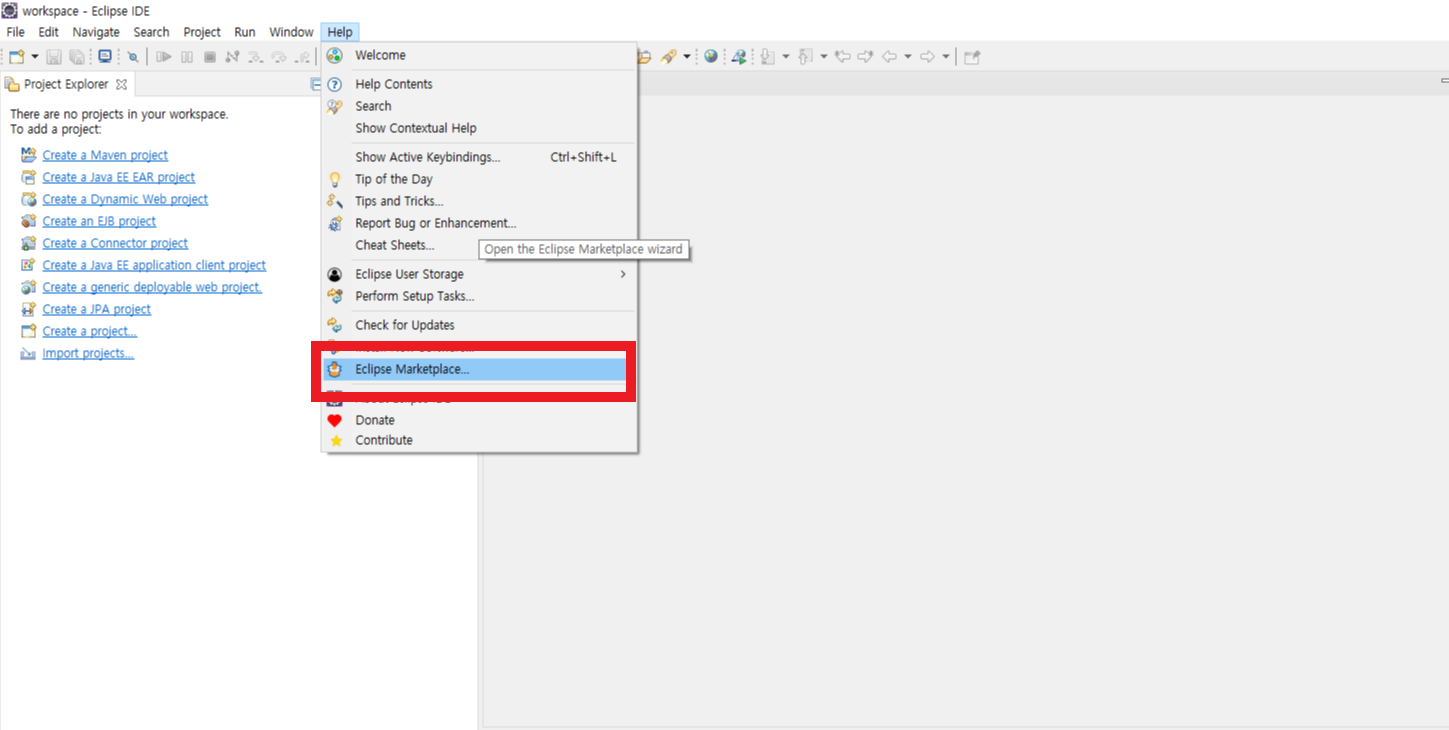Viewport: 1449px width, 730px height.
Task: Choose Tips and Tricks entry
Action: tap(479, 201)
